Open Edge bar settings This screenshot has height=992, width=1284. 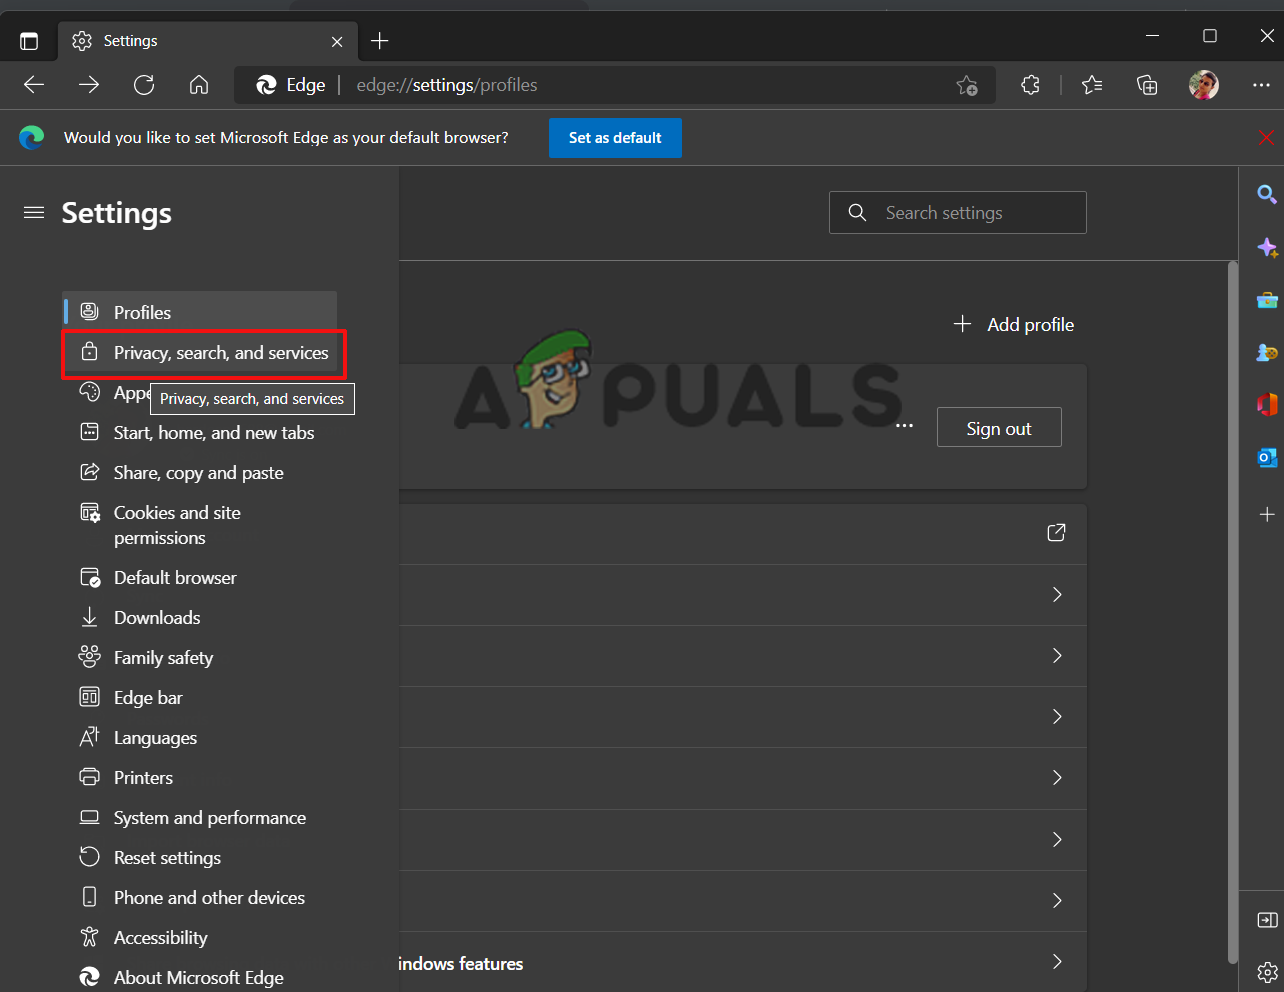click(x=200, y=698)
